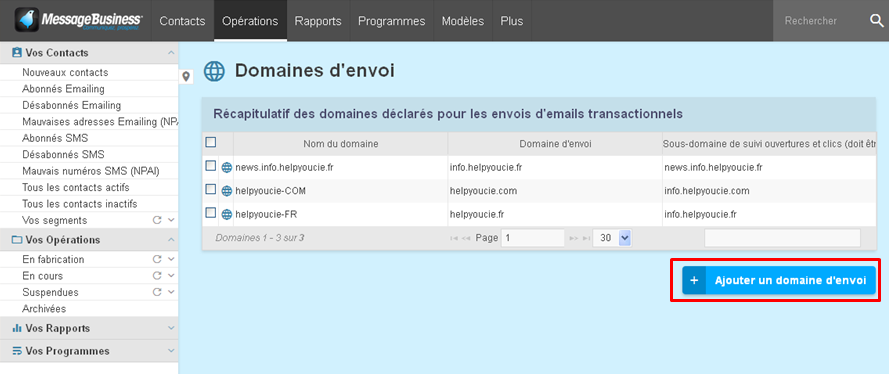Expand the Vos segments chevron

tap(171, 220)
